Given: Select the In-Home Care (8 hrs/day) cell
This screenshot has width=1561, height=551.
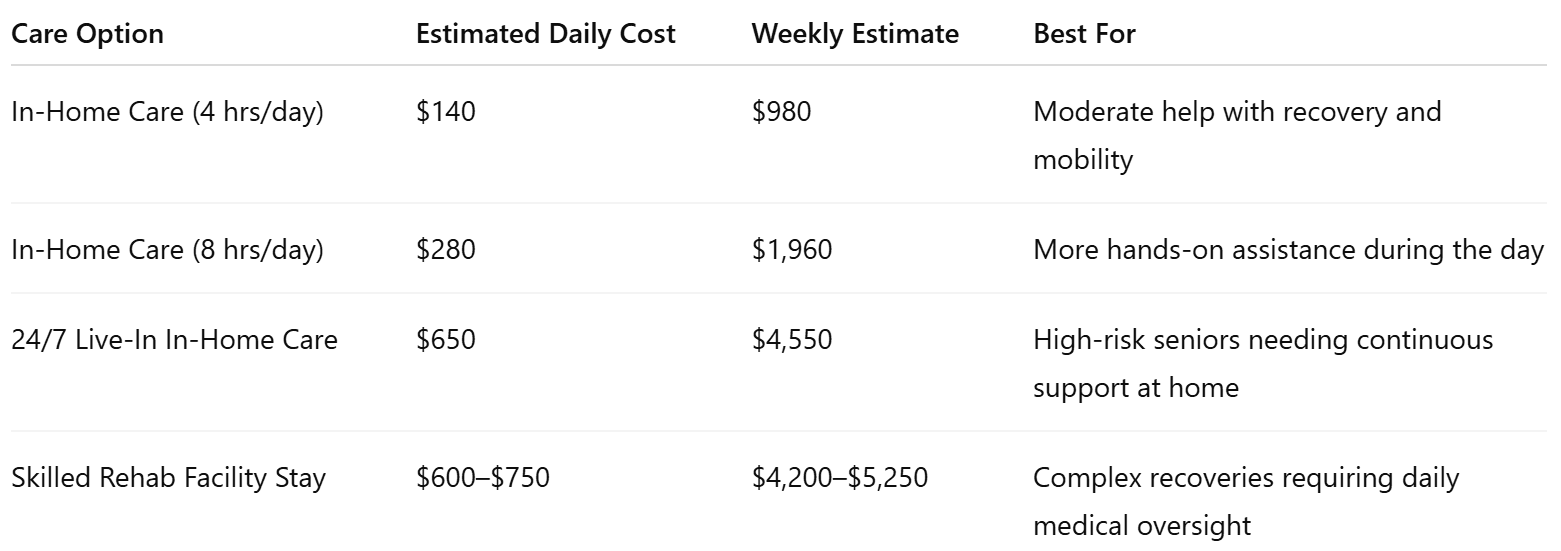Looking at the screenshot, I should [167, 249].
